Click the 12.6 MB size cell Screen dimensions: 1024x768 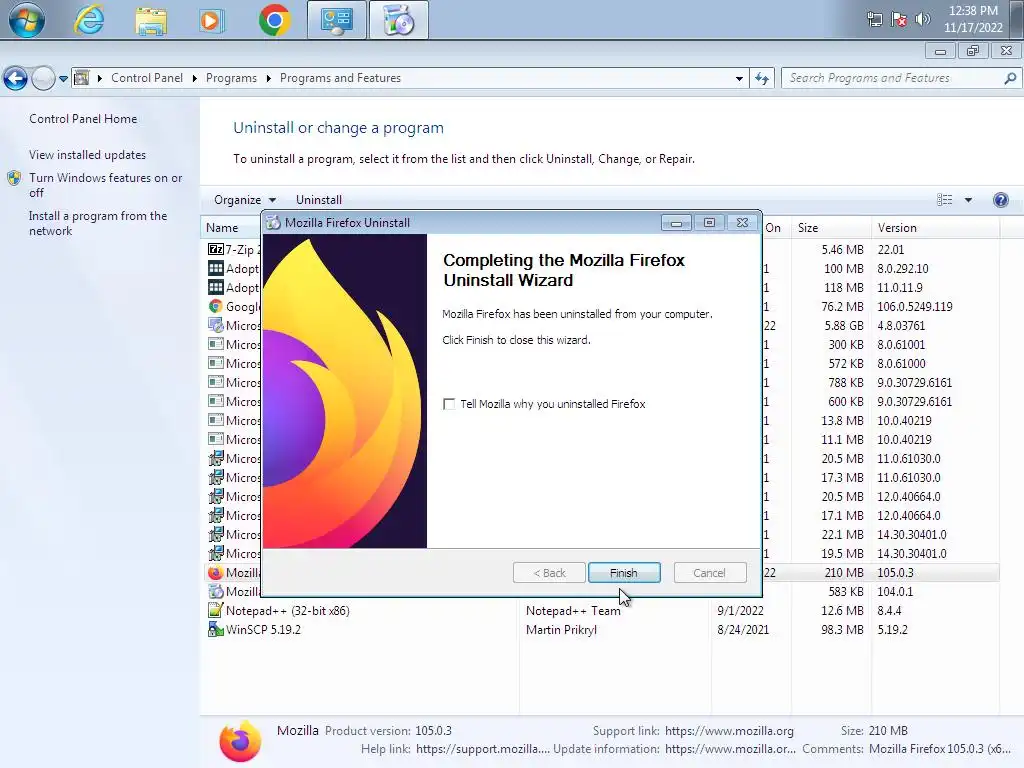click(842, 611)
